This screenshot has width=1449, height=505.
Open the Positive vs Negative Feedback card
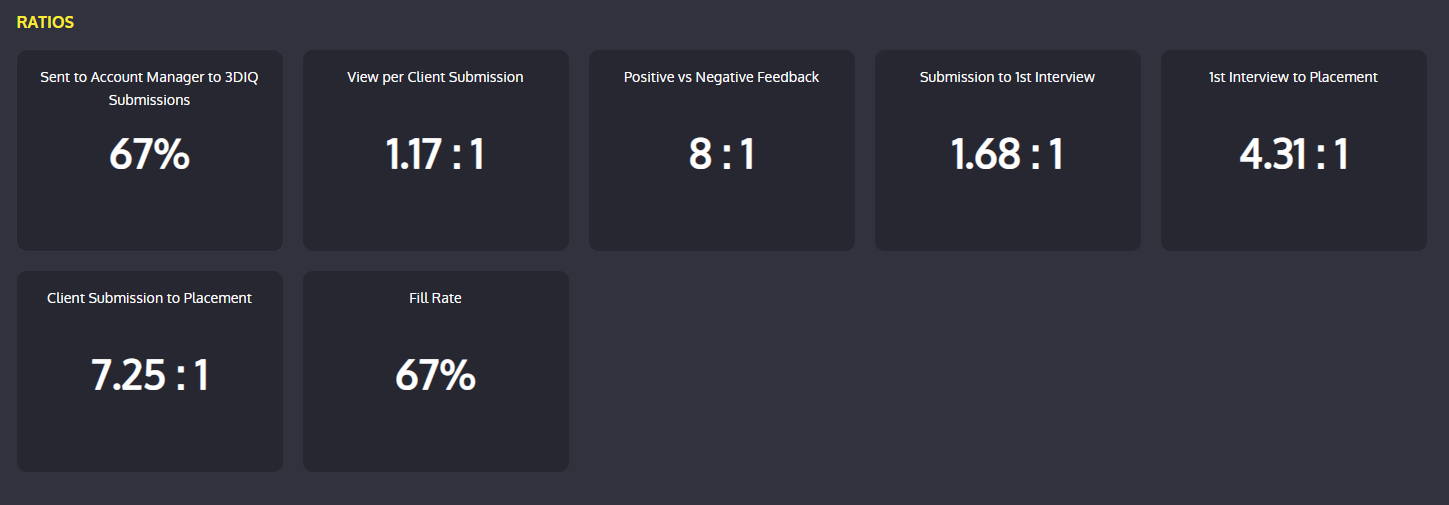pyautogui.click(x=722, y=150)
